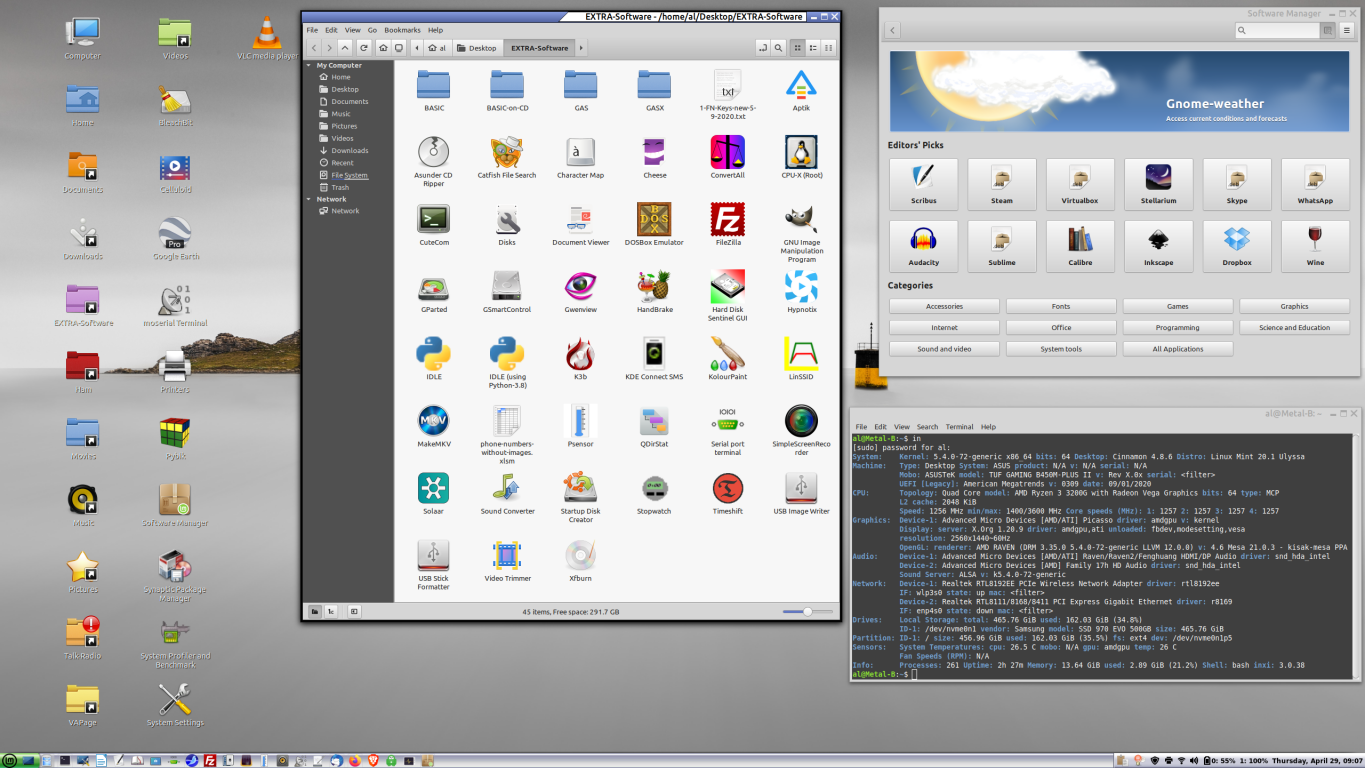Open the Search menu in terminal window
The height and width of the screenshot is (768, 1365).
(x=927, y=427)
